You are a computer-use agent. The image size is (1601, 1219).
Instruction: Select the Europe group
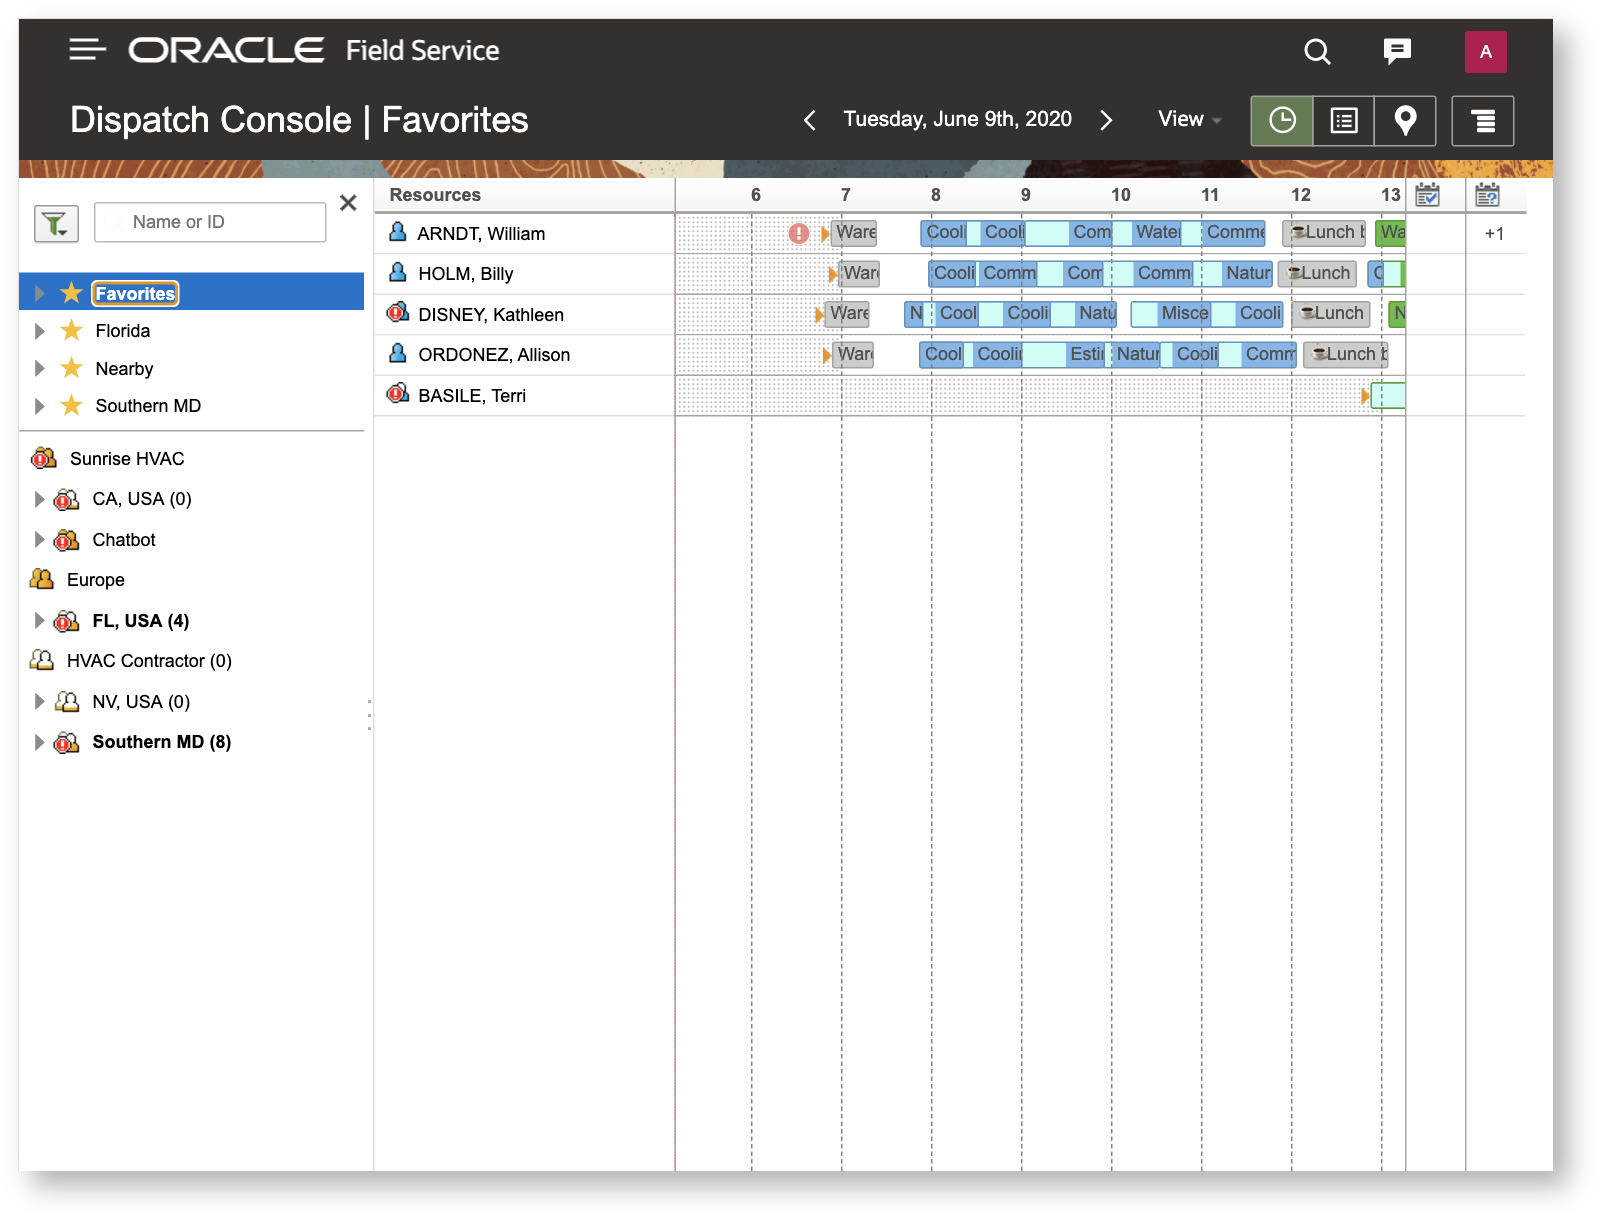click(x=96, y=580)
